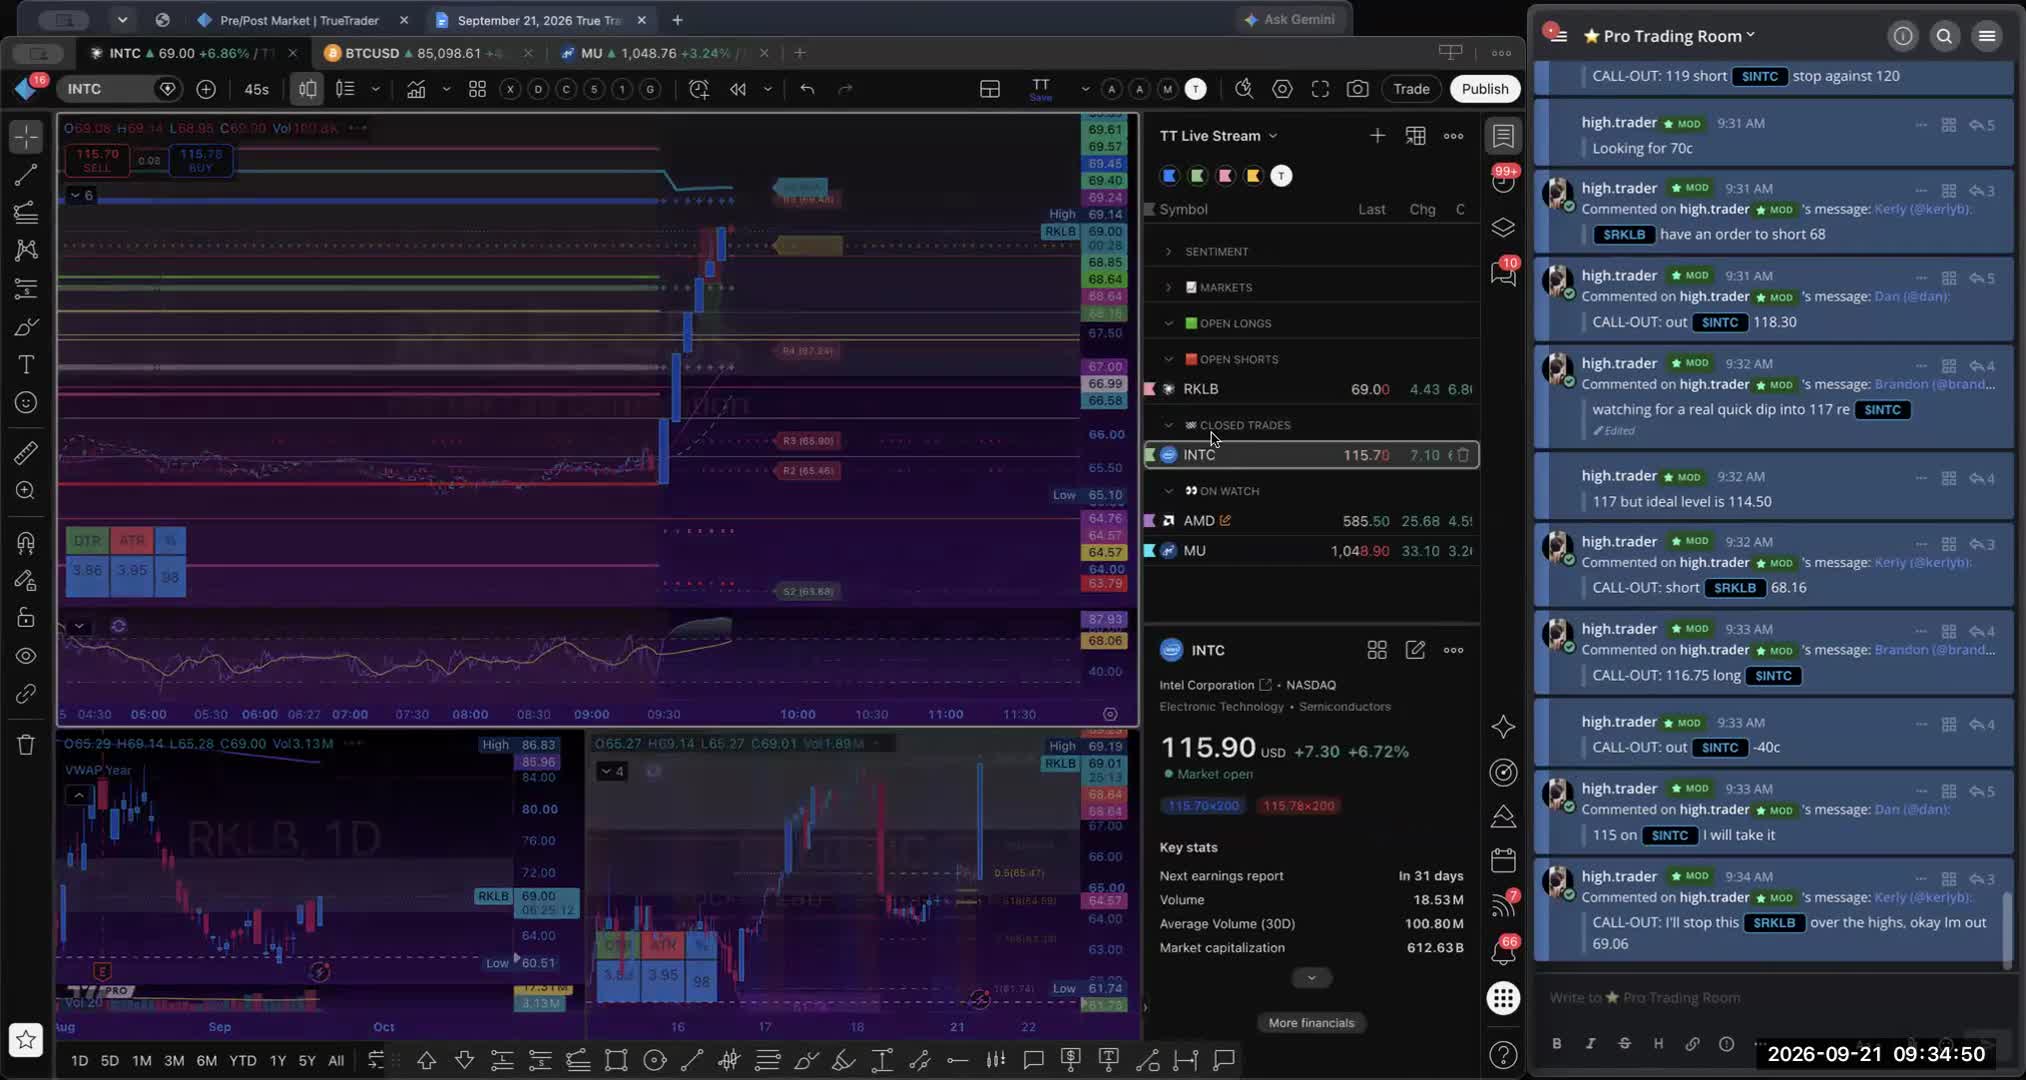The width and height of the screenshot is (2026, 1080).
Task: Open the Trade button panel
Action: pyautogui.click(x=1411, y=89)
